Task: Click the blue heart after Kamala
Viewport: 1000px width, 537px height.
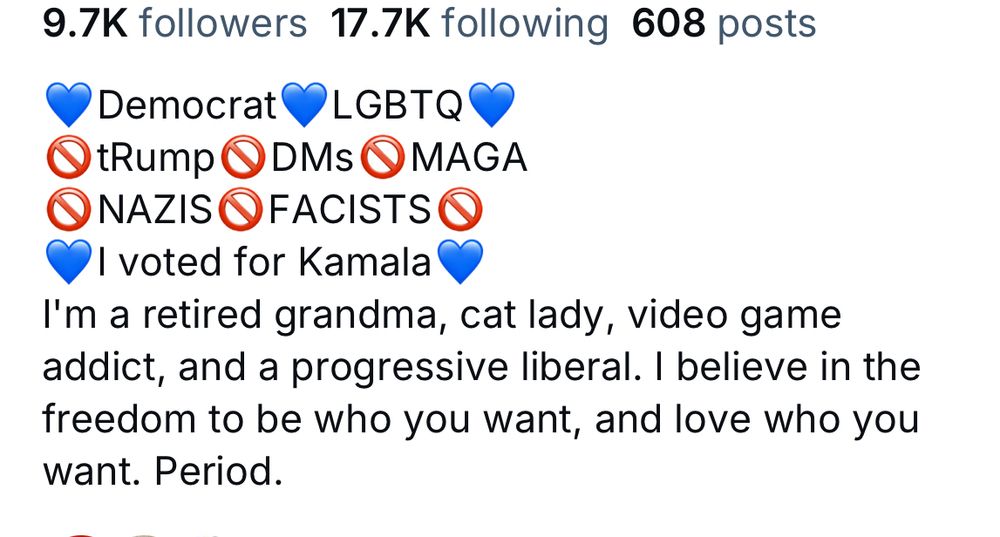Action: [460, 261]
